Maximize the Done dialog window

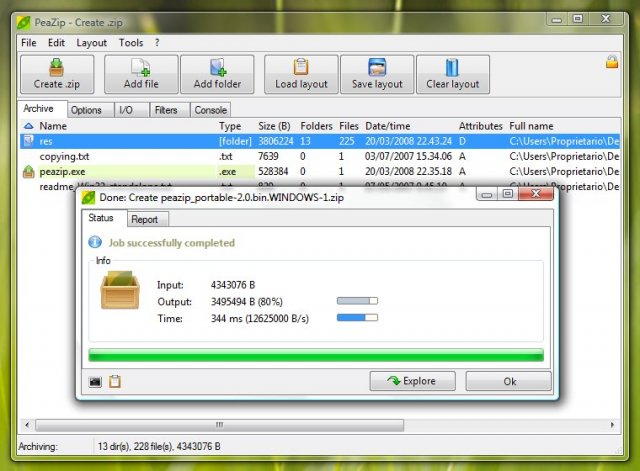coord(507,194)
